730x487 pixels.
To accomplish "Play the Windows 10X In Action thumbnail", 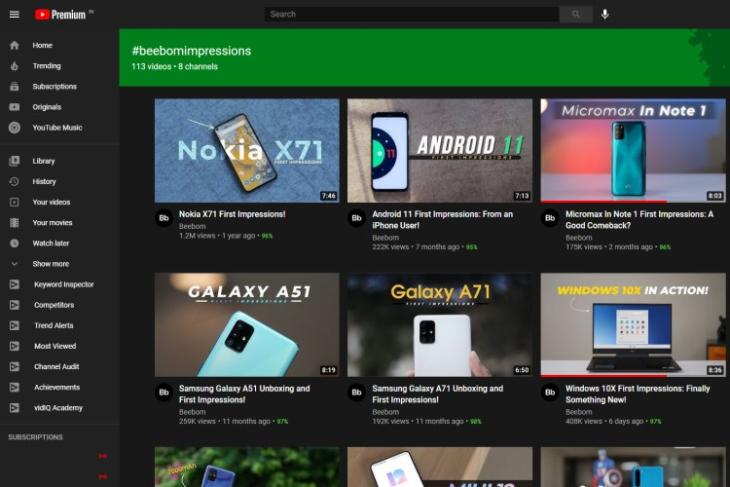I will [x=633, y=325].
